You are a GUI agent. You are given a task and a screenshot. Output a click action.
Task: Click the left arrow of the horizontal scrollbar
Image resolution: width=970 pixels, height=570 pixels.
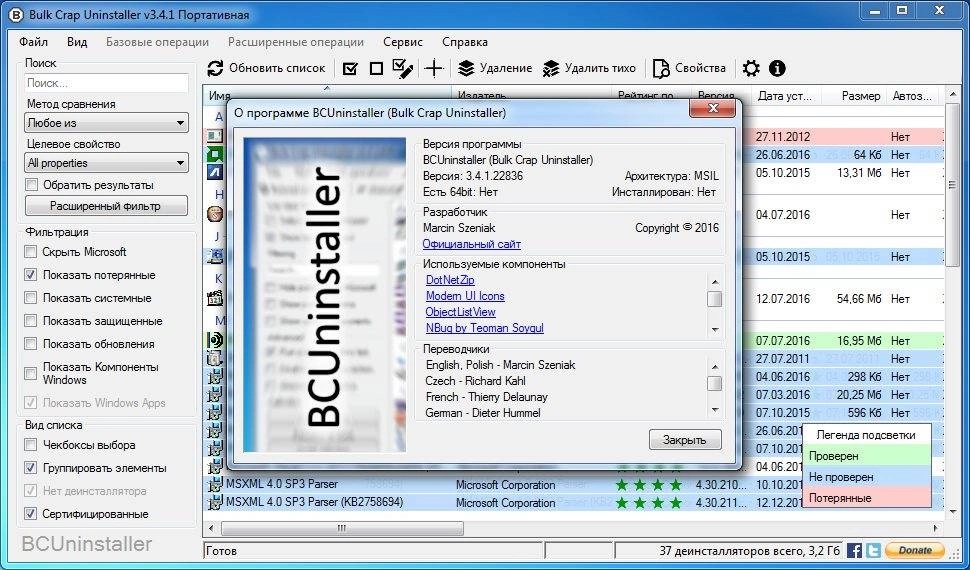click(212, 529)
